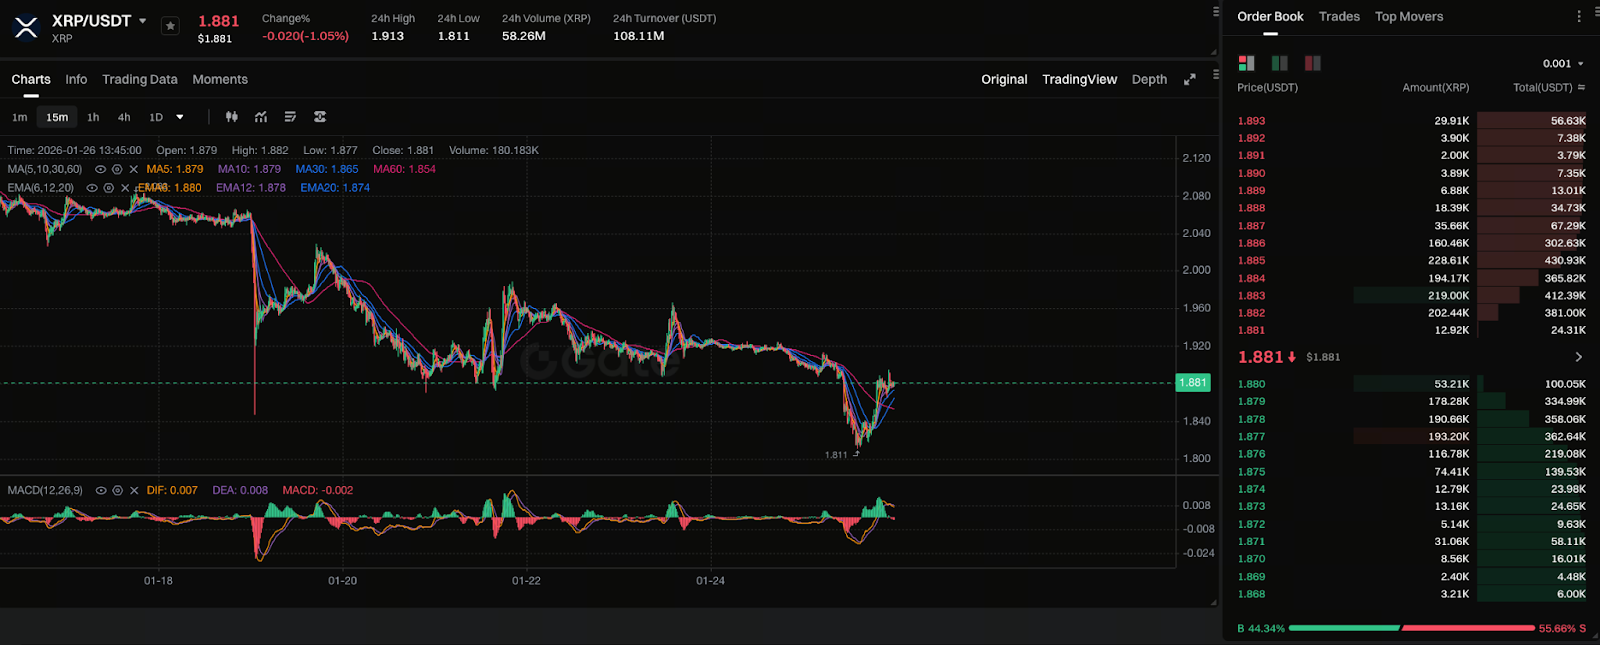Open chart settings icon in toolbar
Viewport: 1600px width, 645px height.
(x=320, y=117)
